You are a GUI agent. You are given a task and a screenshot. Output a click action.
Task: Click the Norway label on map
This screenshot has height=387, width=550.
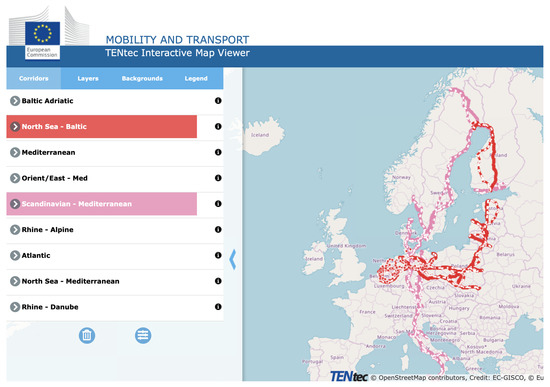tap(401, 177)
